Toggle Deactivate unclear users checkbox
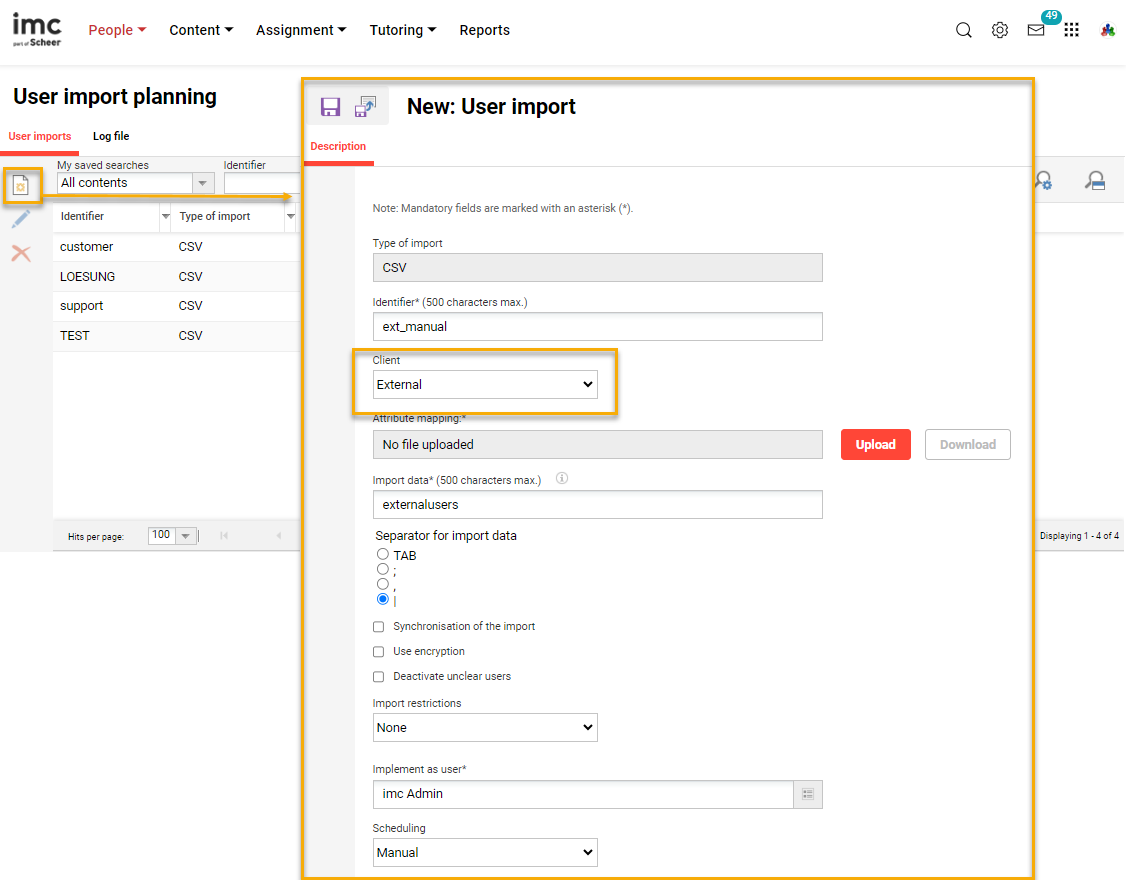1126x880 pixels. (x=379, y=677)
